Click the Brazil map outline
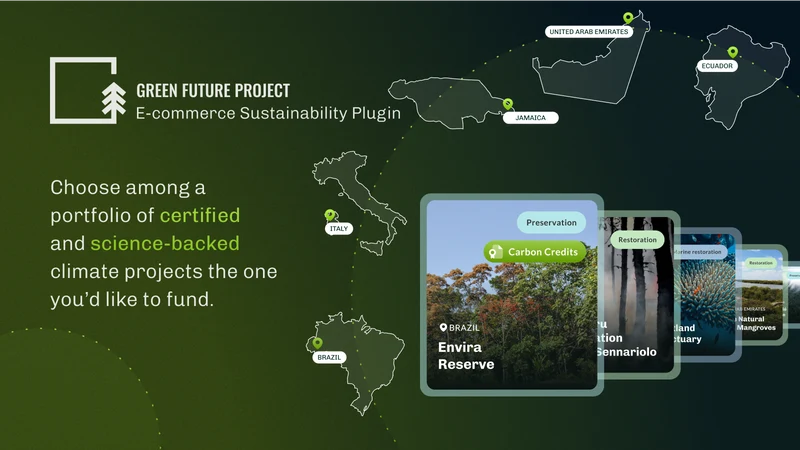800x450 pixels. (357, 363)
